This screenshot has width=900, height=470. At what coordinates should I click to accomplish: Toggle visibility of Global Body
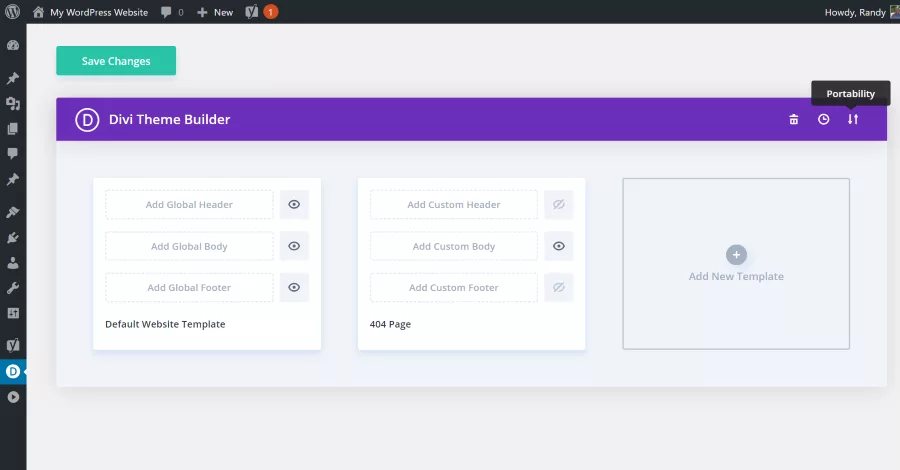pos(294,246)
